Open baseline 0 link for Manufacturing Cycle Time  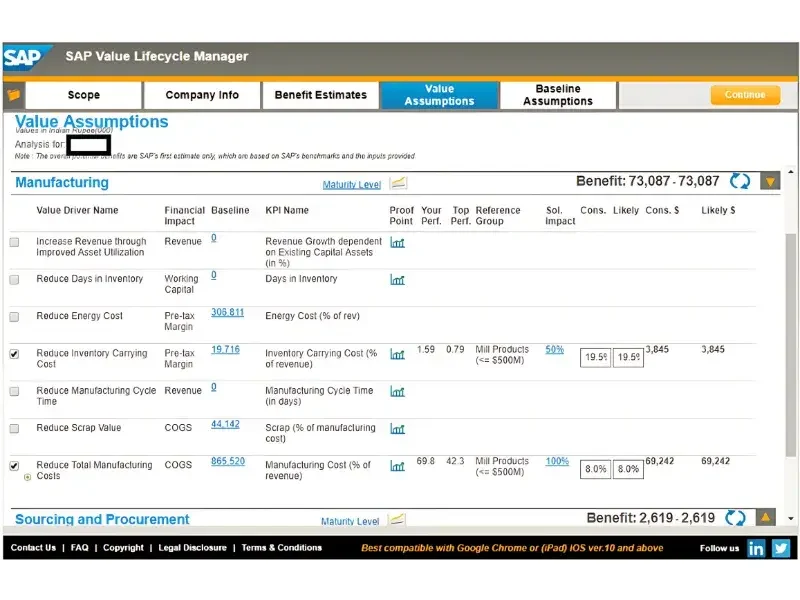(x=214, y=387)
